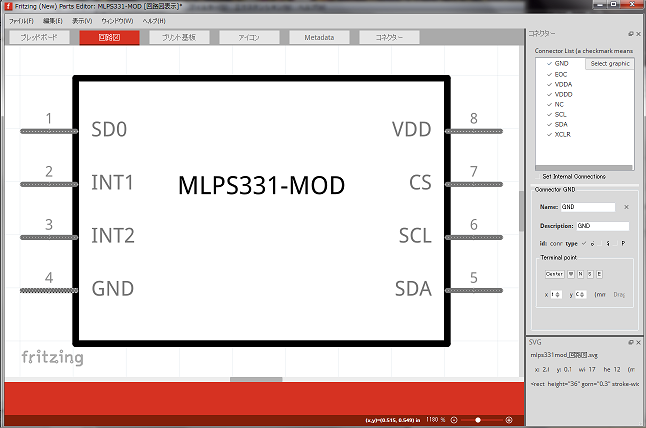Click the Drag terminal point label

tap(619, 295)
